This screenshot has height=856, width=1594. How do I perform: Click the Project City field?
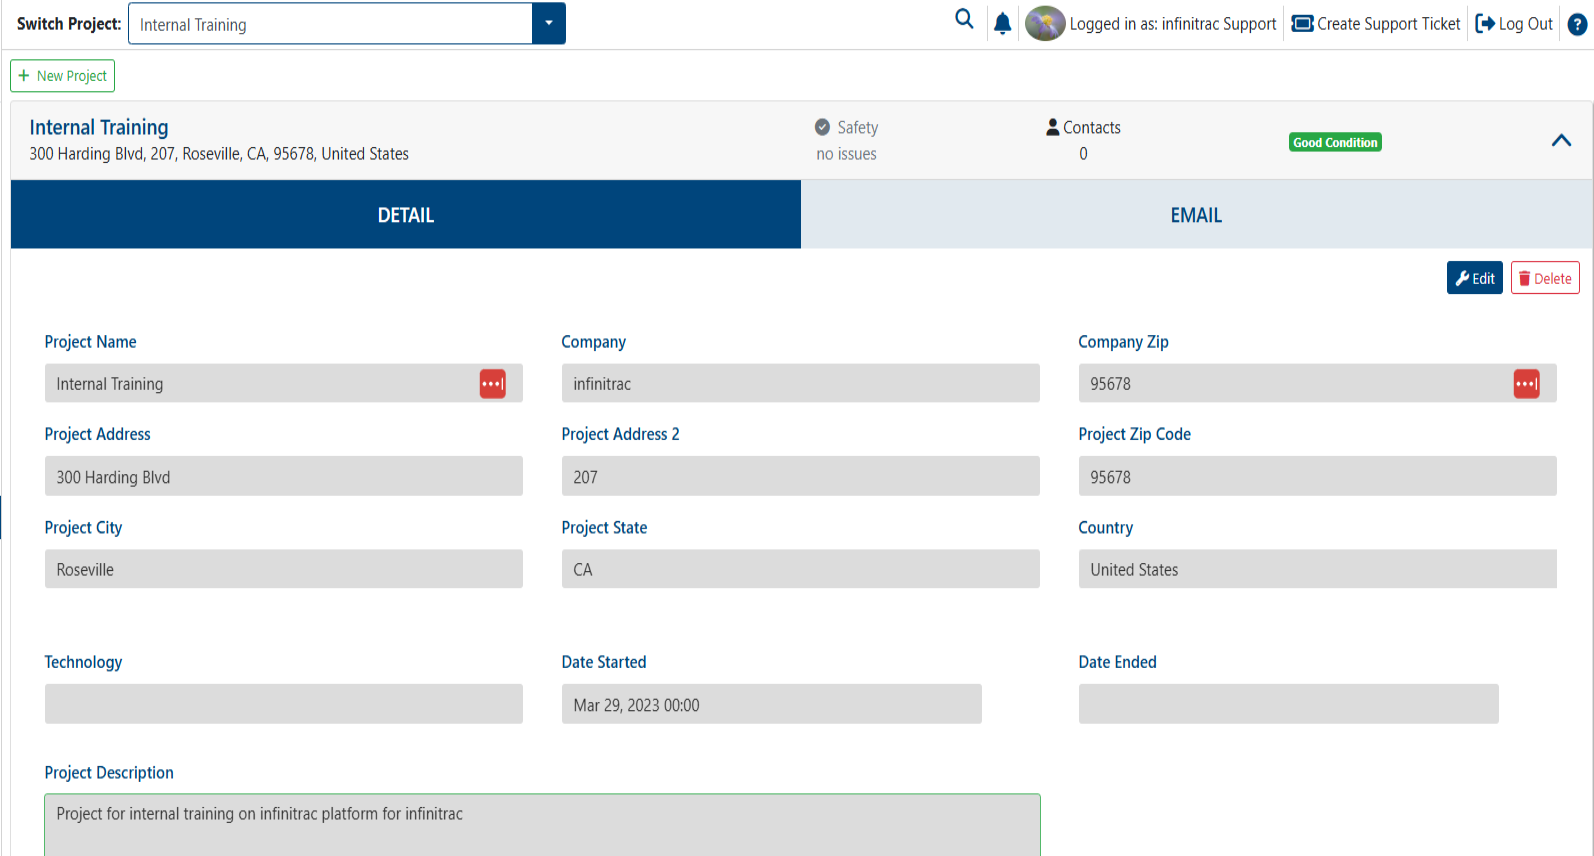click(284, 569)
